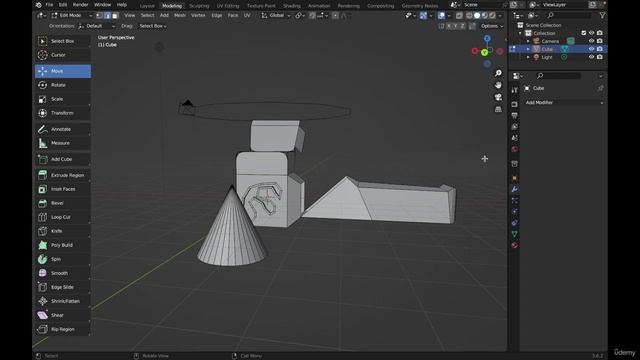Select the Shear tool
The image size is (640, 360).
click(x=63, y=315)
